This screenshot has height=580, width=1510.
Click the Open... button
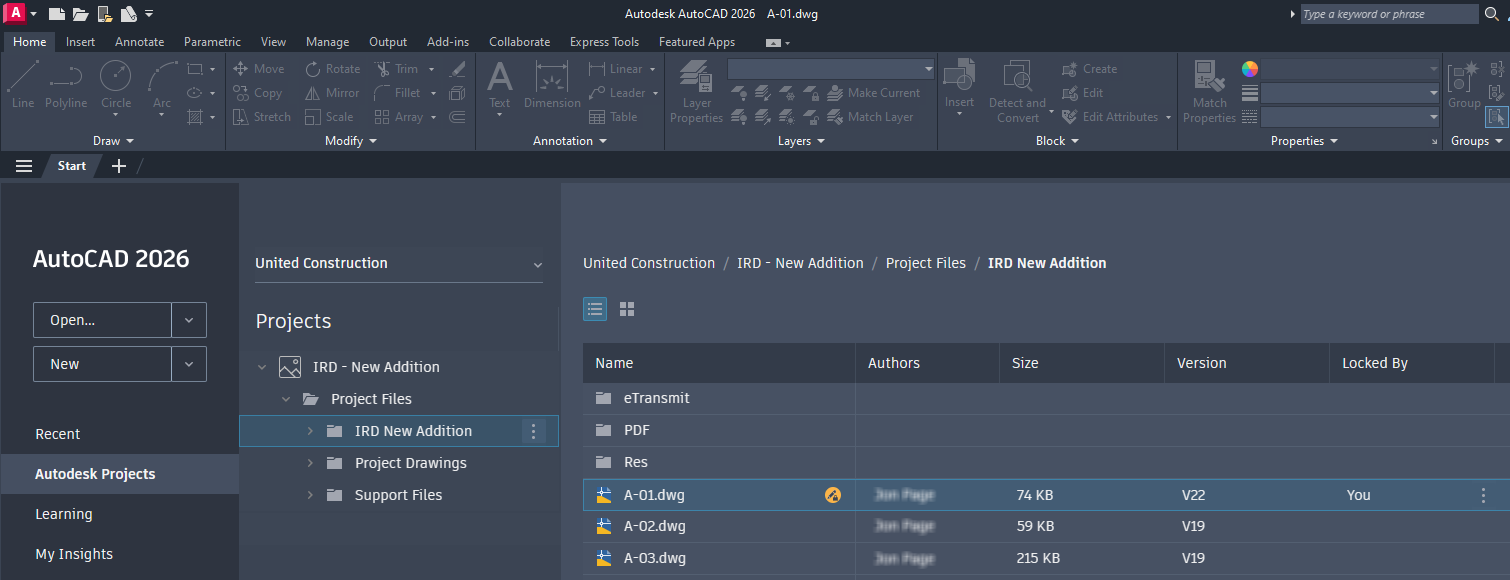[103, 320]
